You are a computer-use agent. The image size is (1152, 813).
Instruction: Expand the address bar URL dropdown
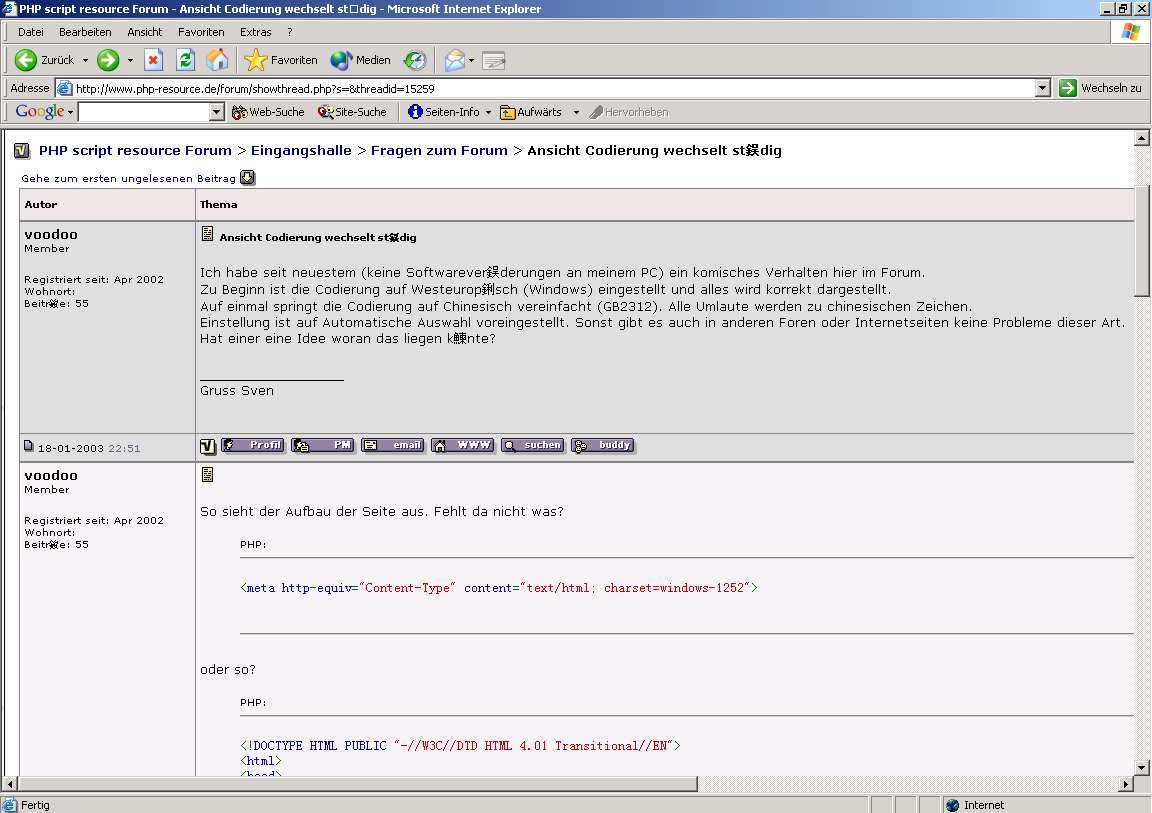click(1042, 88)
